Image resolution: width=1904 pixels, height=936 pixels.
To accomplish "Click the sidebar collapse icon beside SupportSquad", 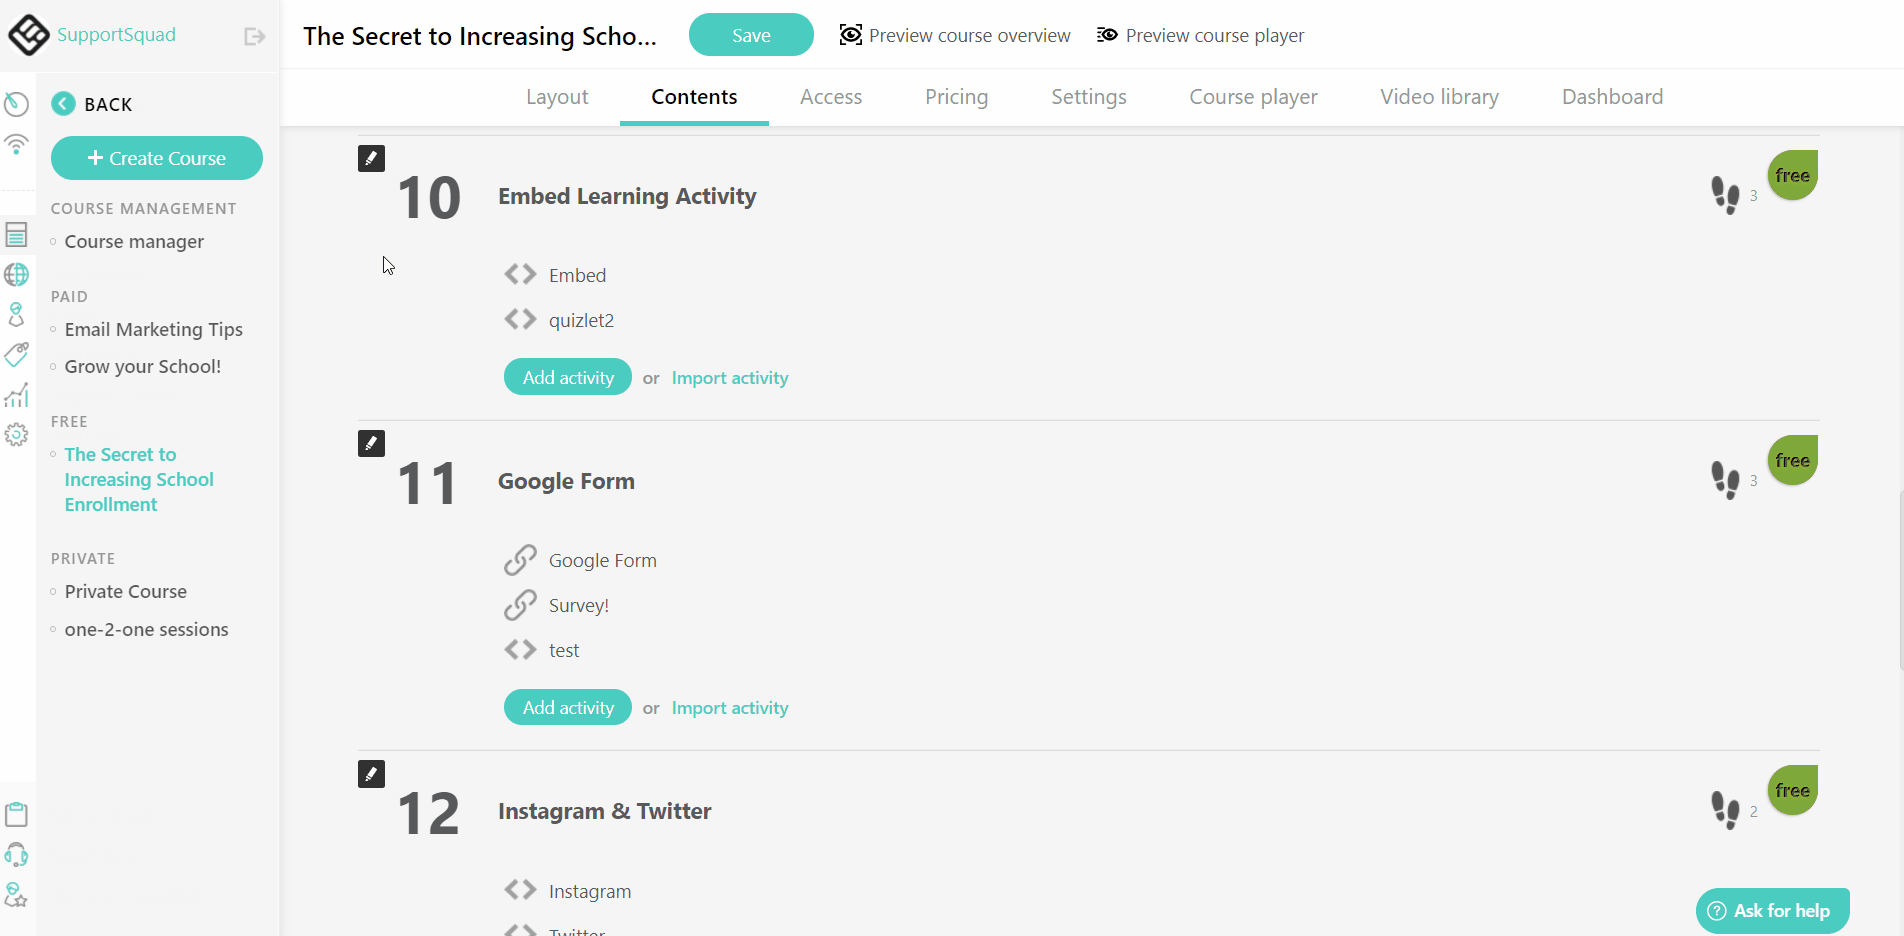I will [x=255, y=36].
